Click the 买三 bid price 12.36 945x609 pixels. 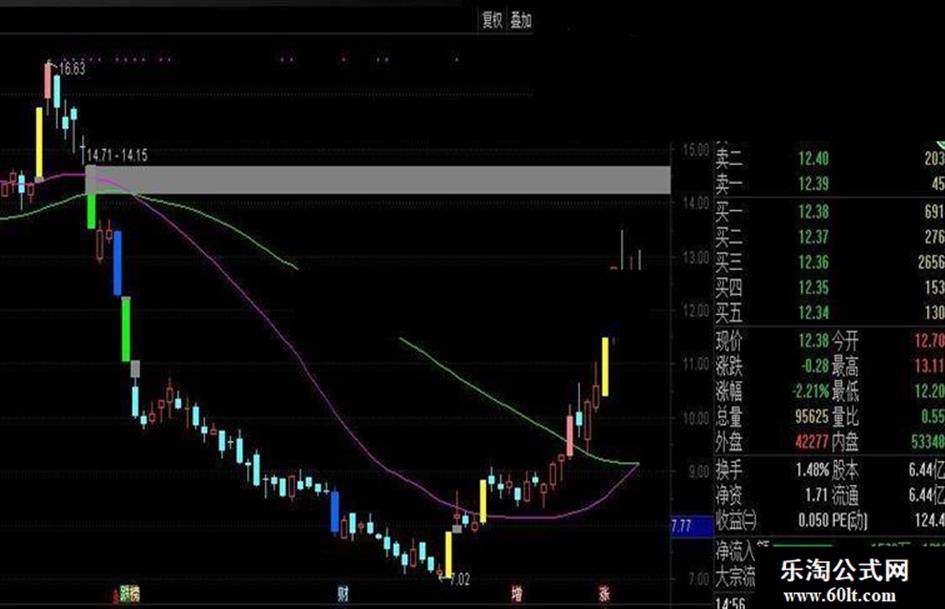tap(814, 262)
